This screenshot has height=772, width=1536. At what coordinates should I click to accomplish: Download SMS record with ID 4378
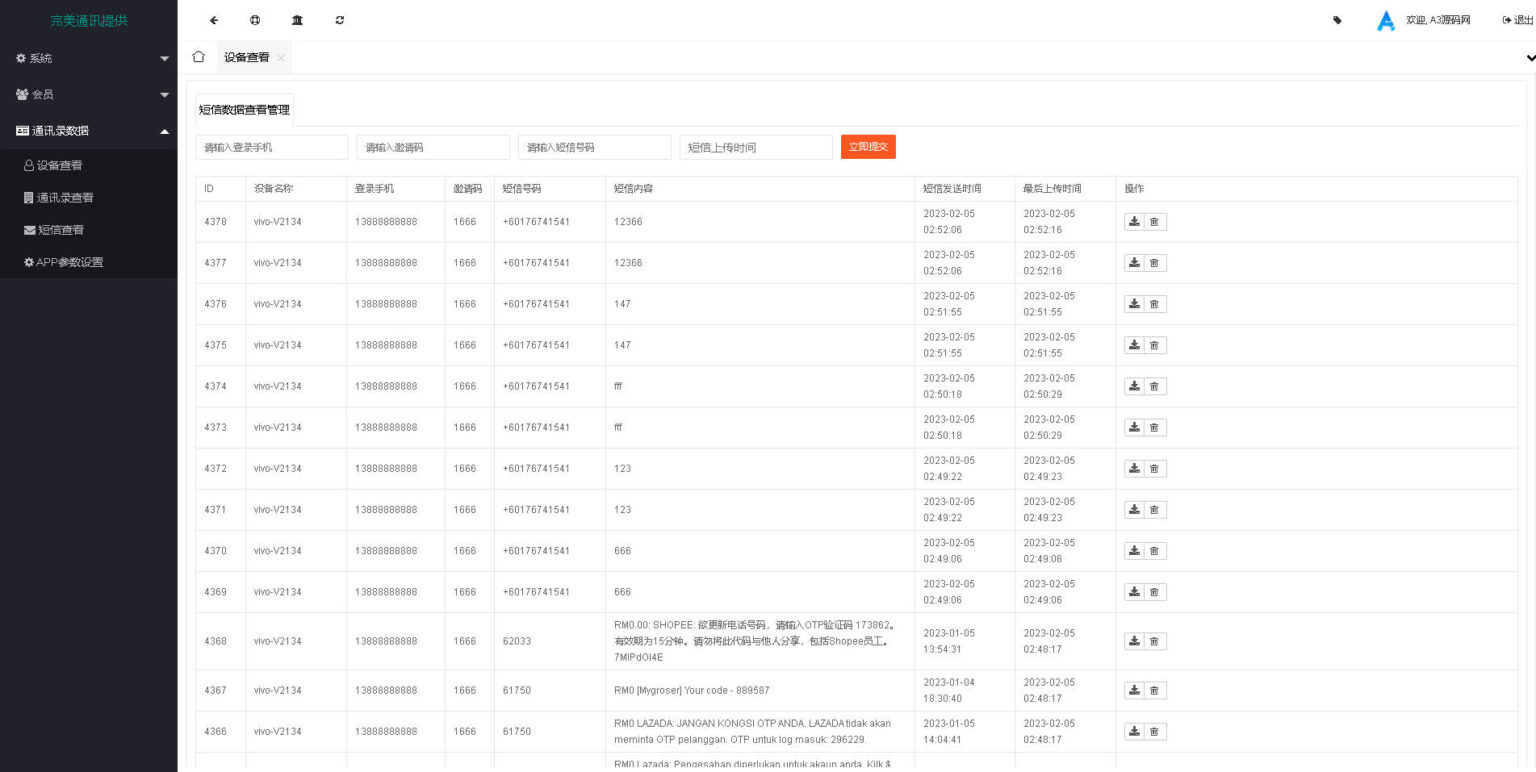click(1134, 222)
